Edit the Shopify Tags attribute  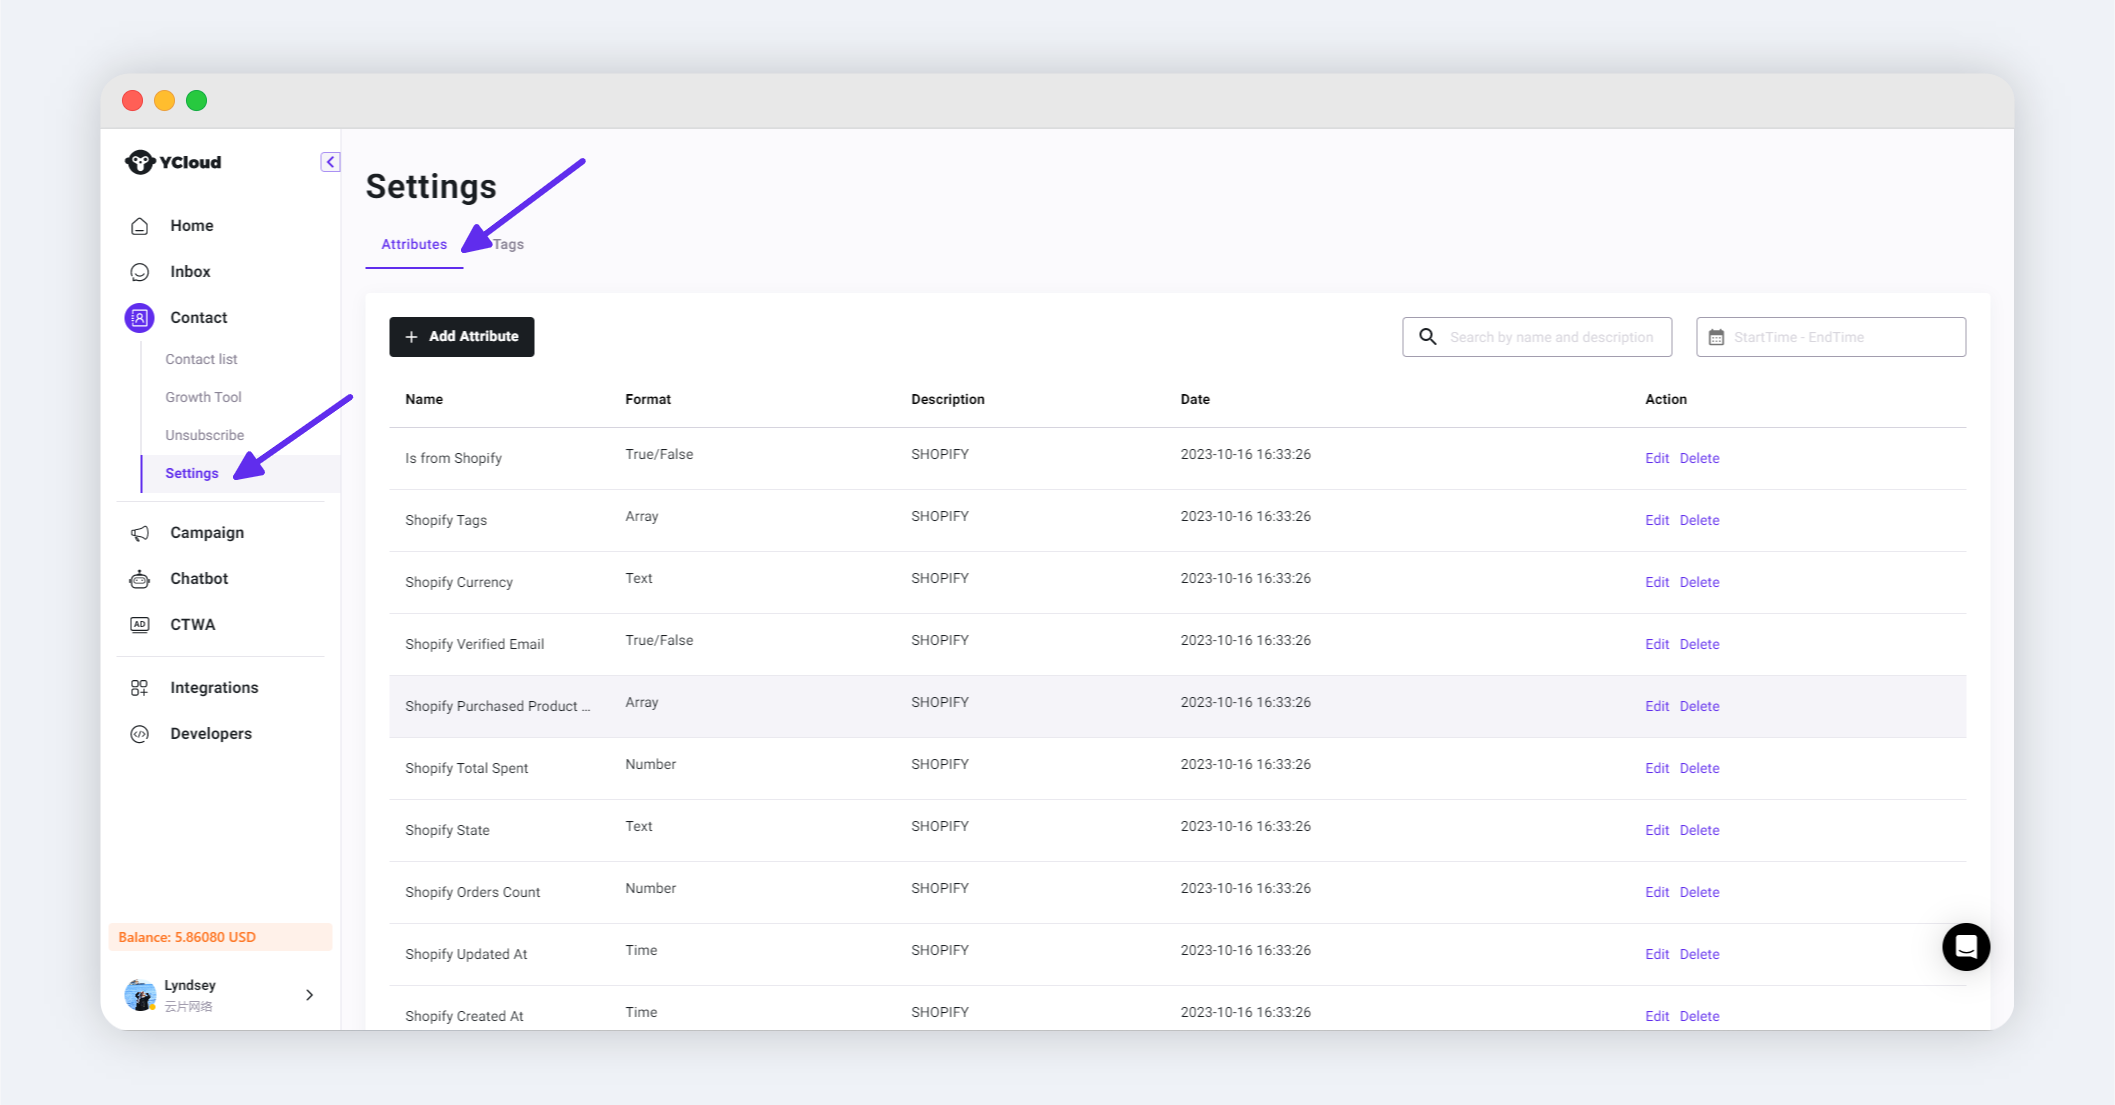coord(1656,520)
